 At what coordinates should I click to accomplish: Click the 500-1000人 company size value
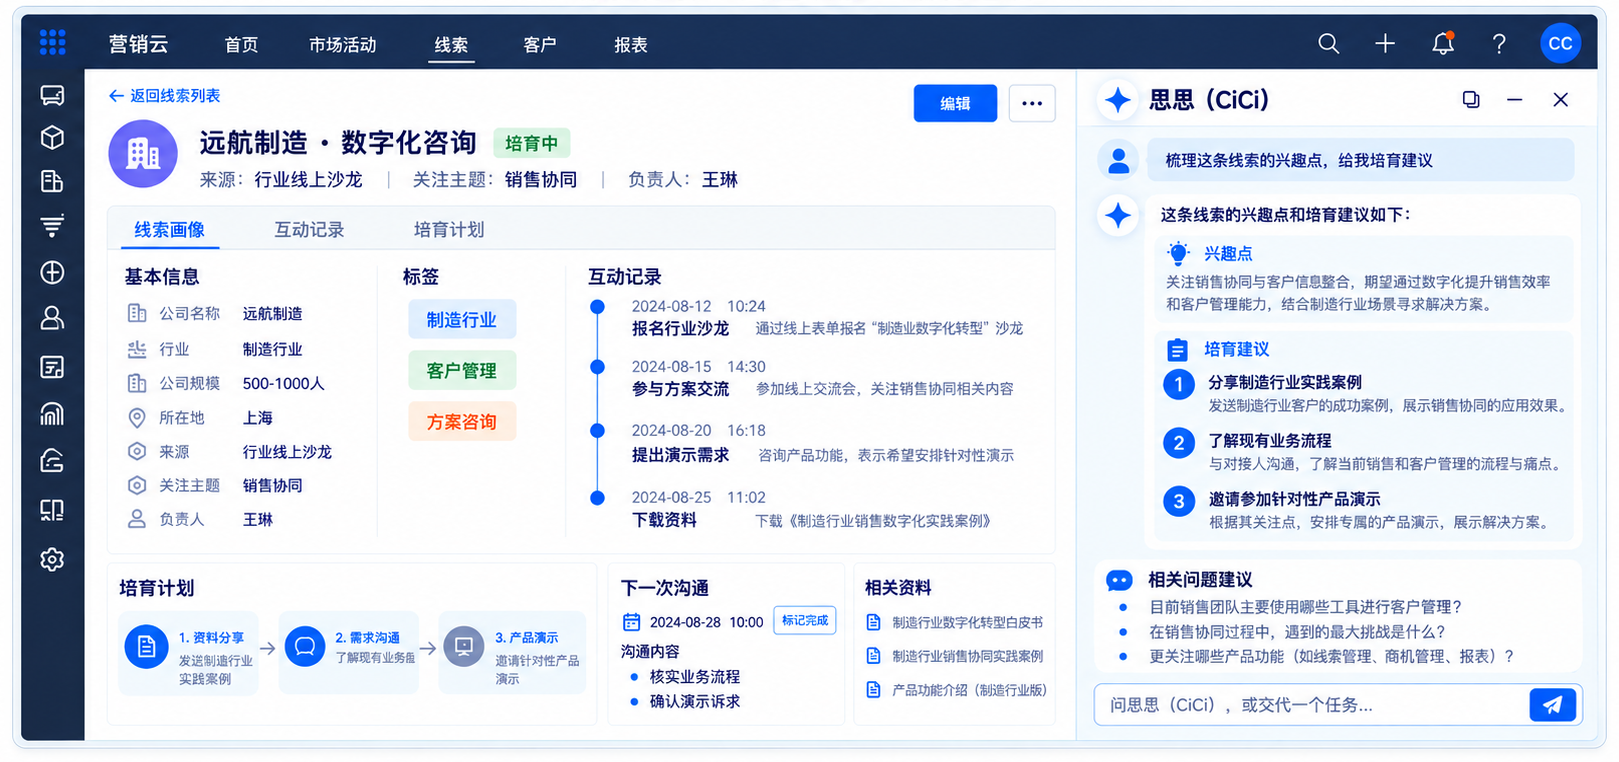[x=284, y=384]
